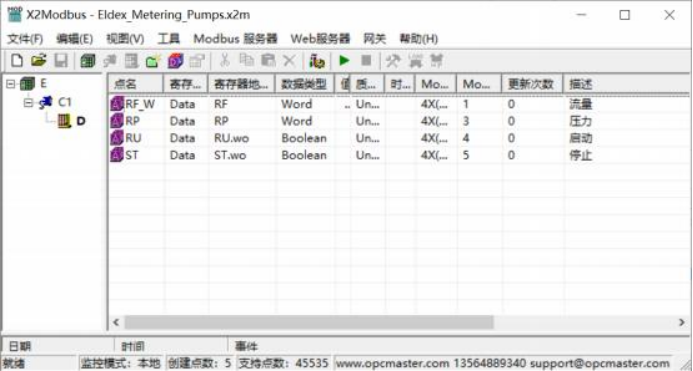Screen dimensions: 693x371
Task: Click the right arrow of horizontal scrollbar
Action: (x=681, y=322)
